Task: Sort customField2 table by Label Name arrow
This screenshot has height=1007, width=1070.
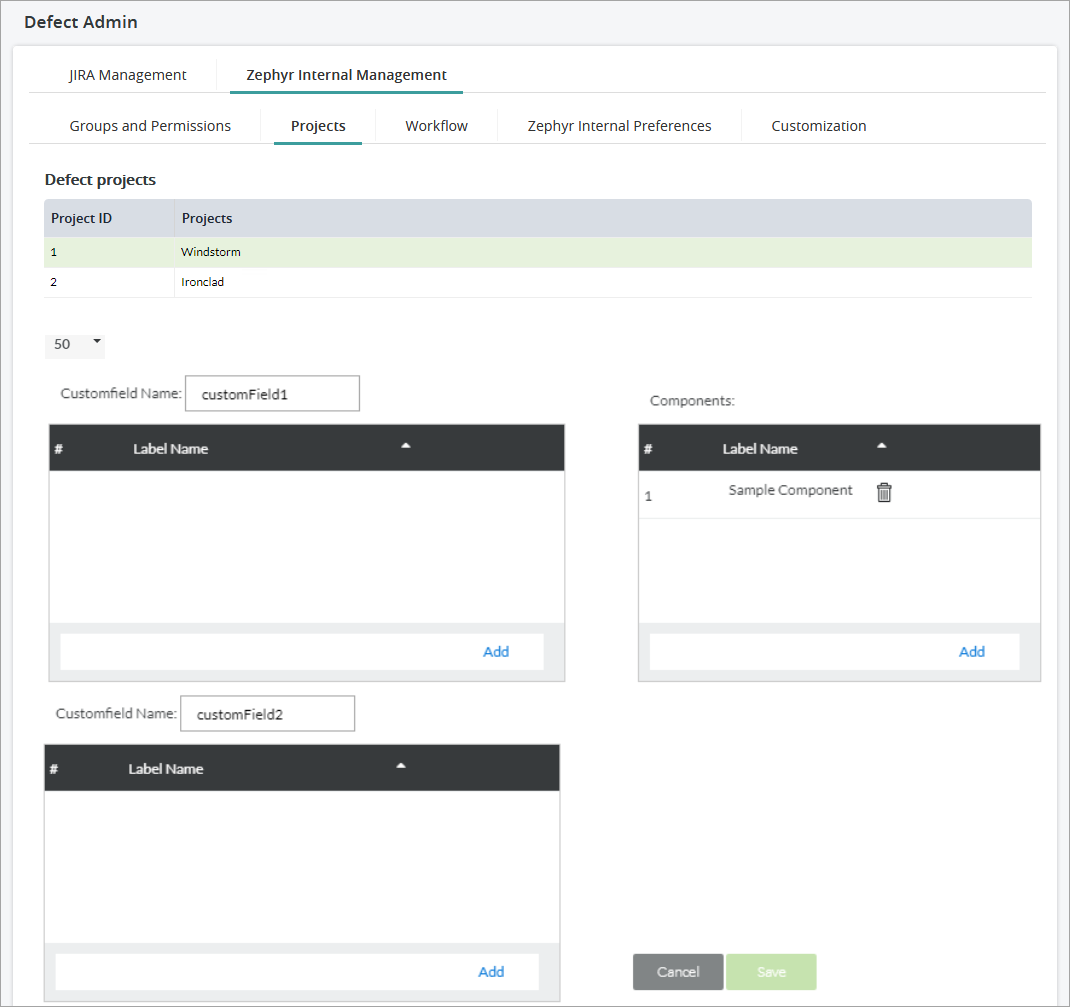Action: point(400,766)
